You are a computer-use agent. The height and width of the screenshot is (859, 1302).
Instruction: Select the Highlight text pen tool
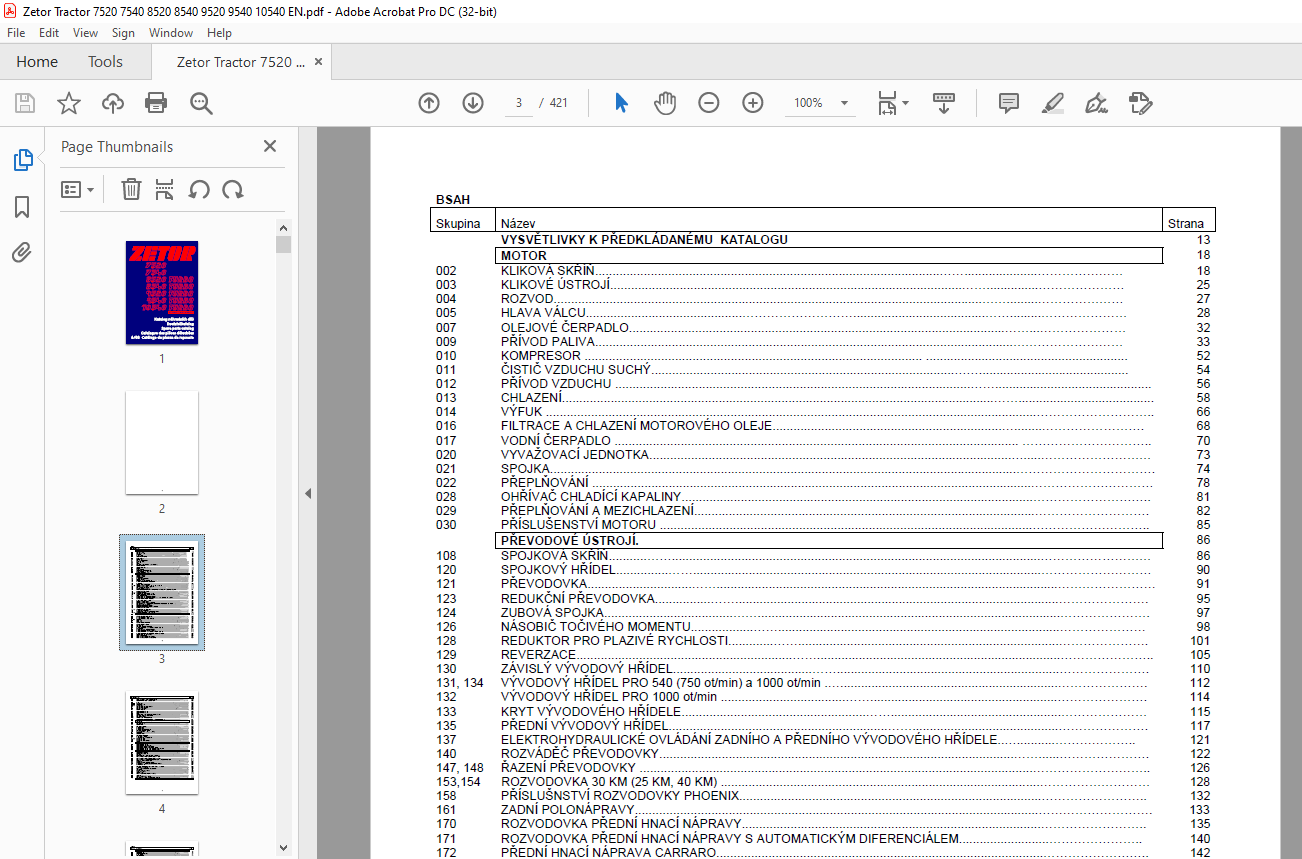(1052, 103)
